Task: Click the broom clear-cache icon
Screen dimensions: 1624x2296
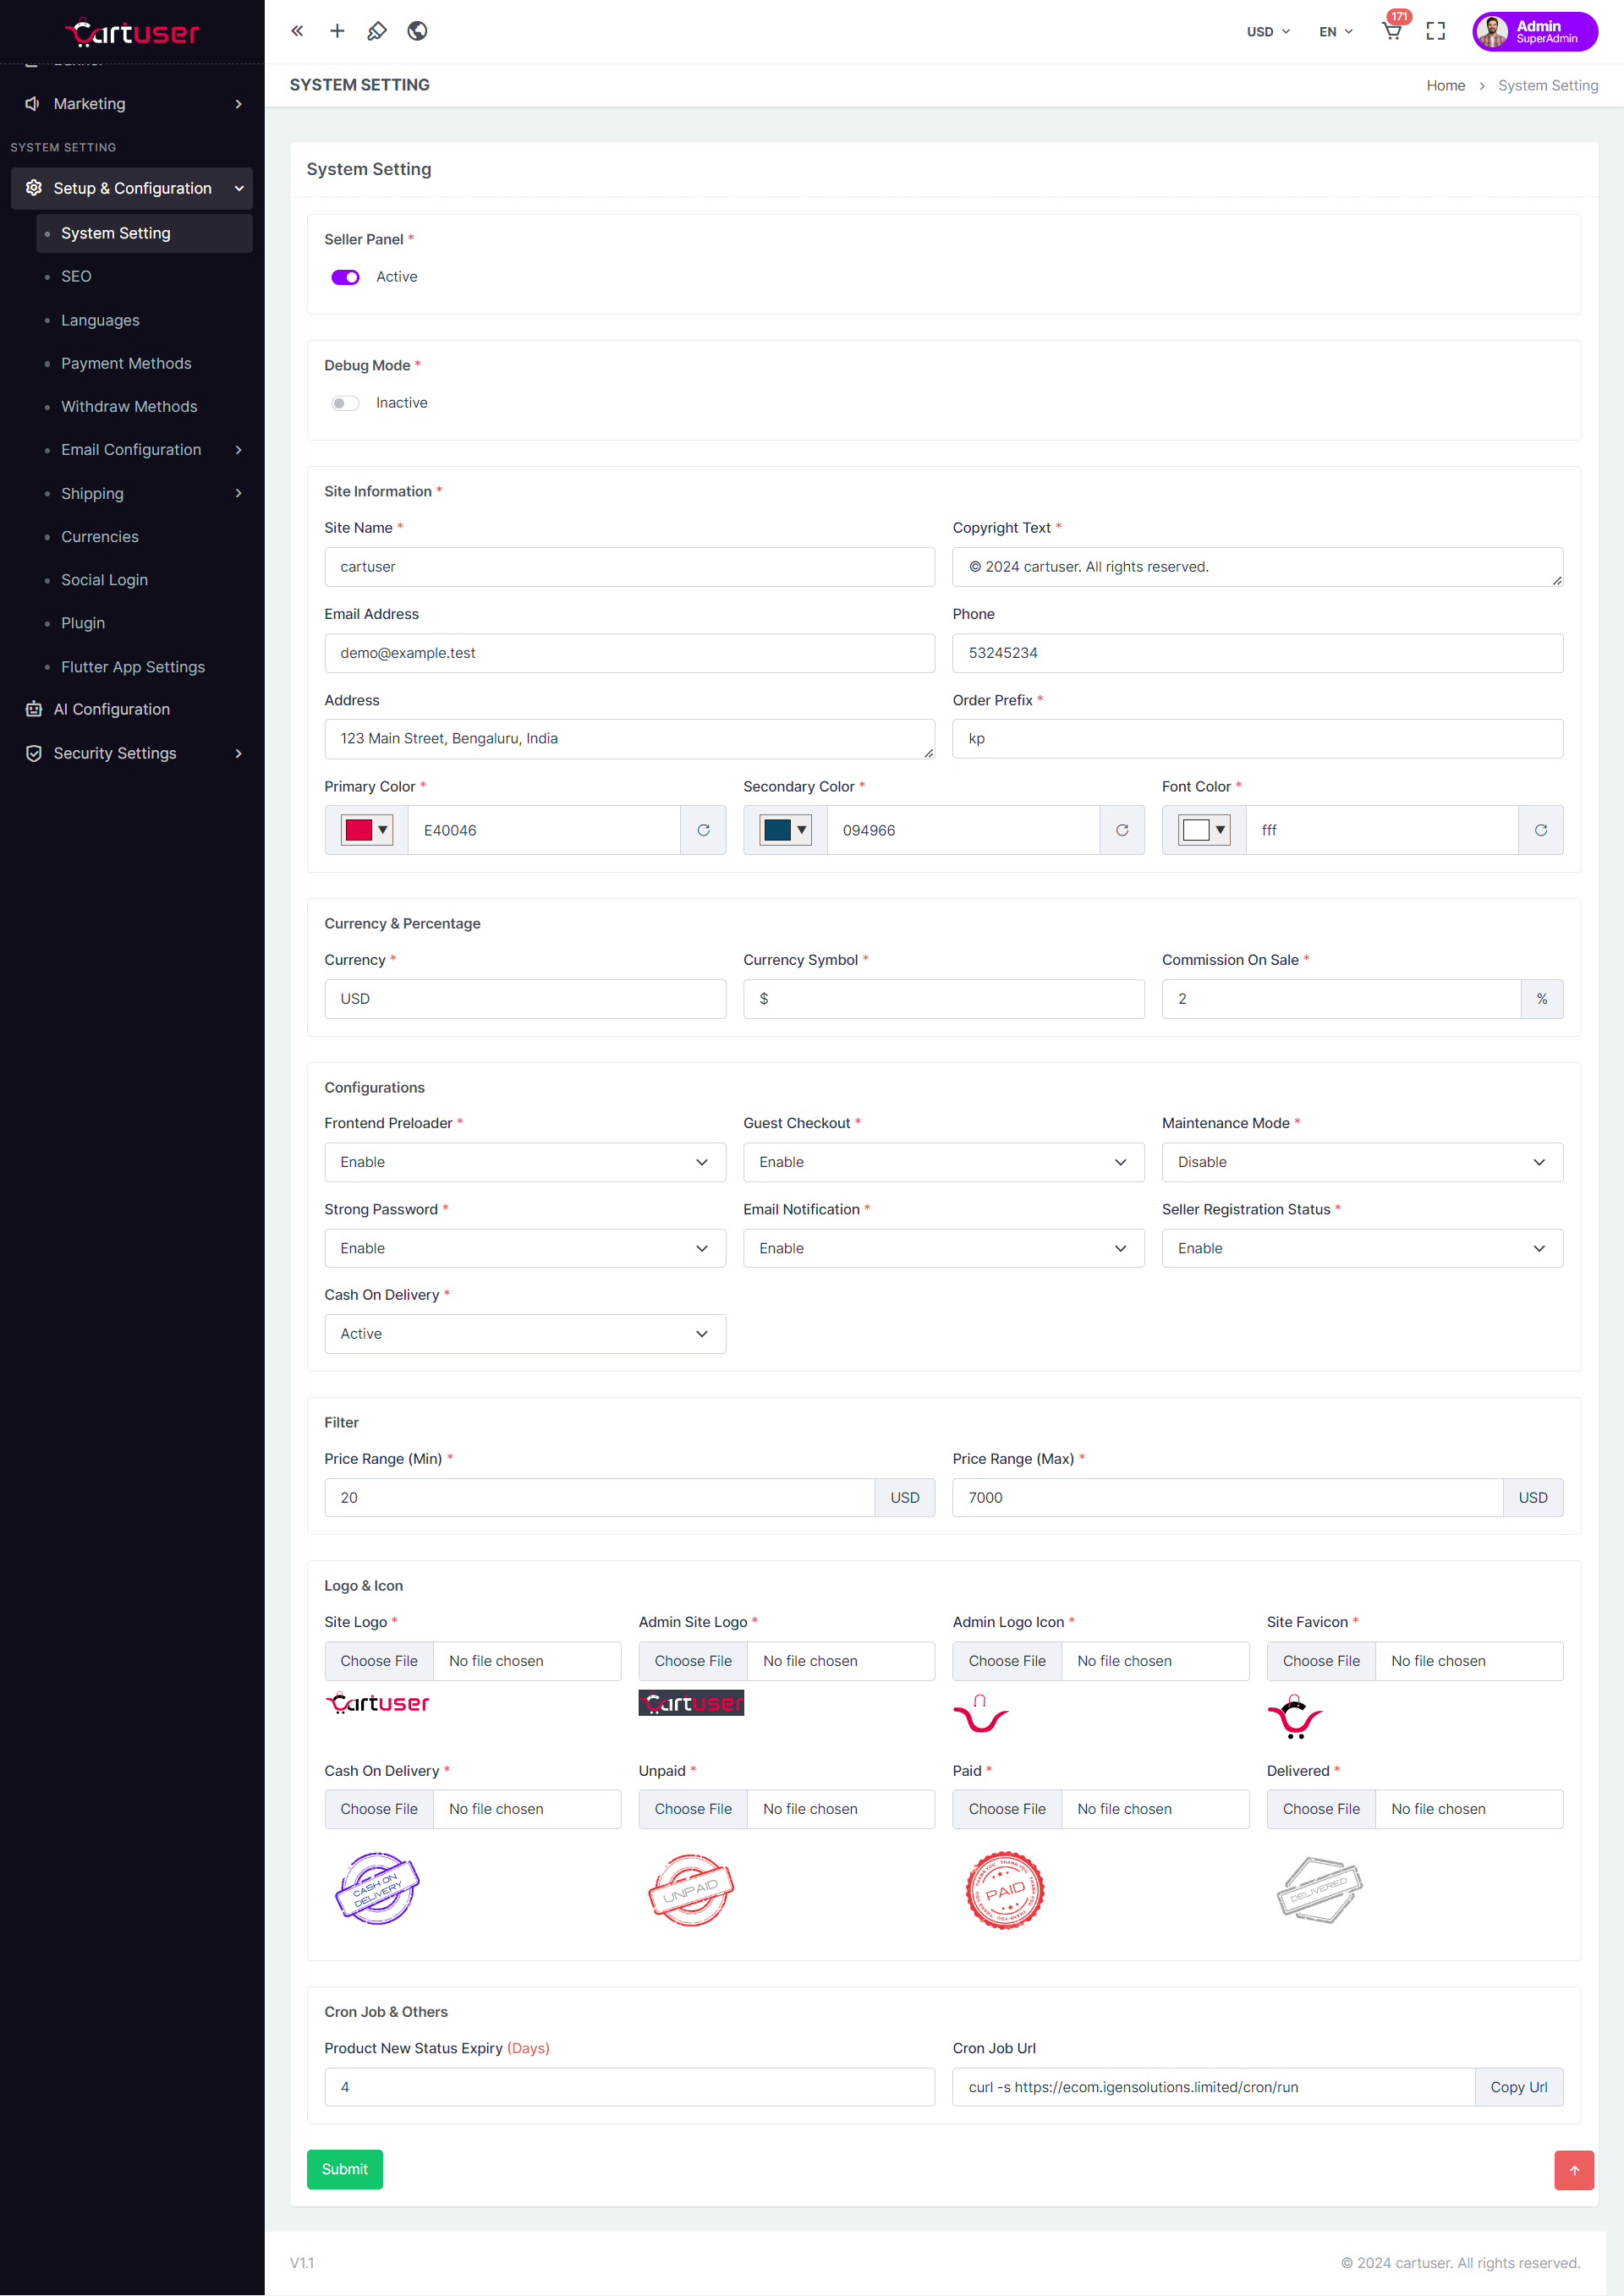Action: 377,31
